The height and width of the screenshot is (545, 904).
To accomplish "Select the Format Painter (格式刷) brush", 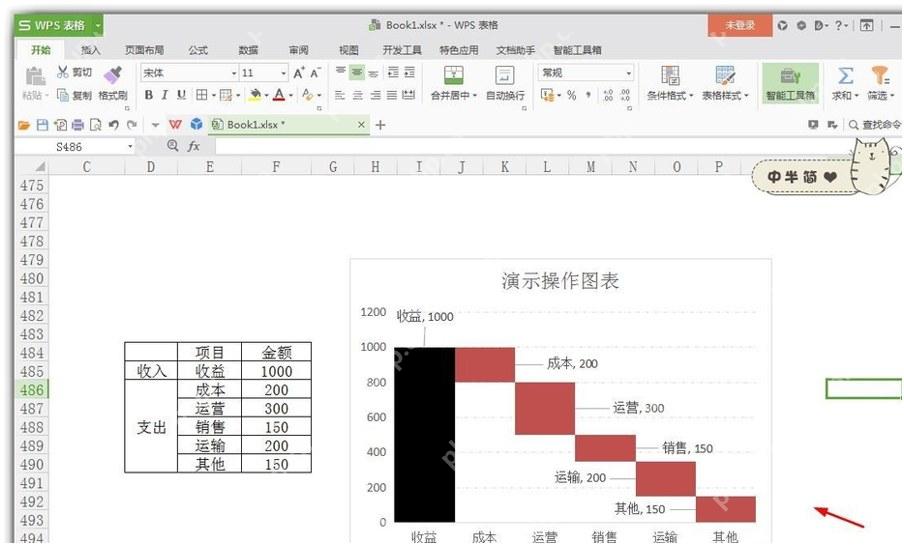I will (x=112, y=74).
